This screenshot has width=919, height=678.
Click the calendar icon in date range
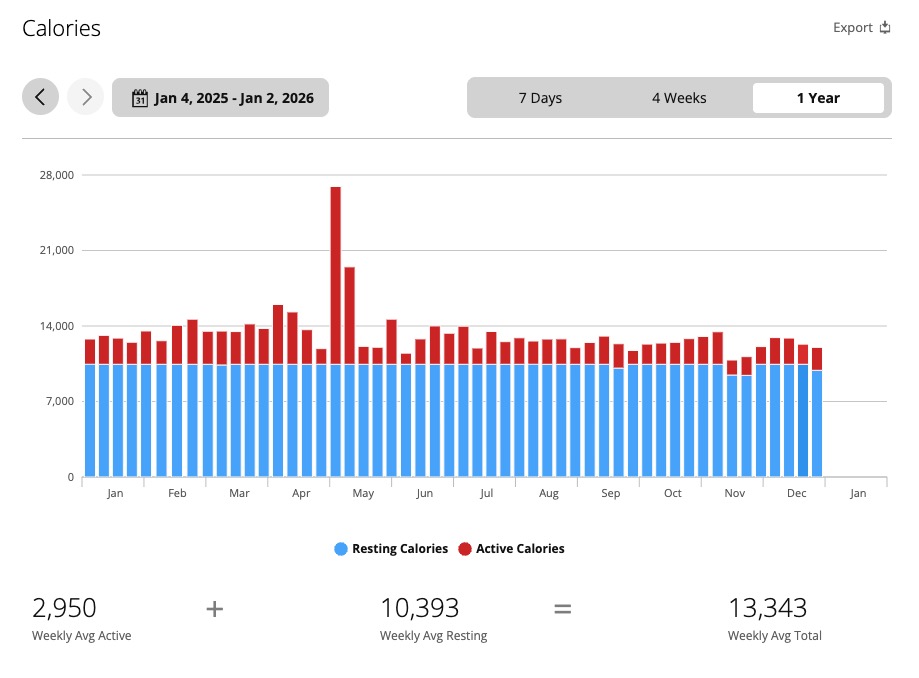point(140,98)
